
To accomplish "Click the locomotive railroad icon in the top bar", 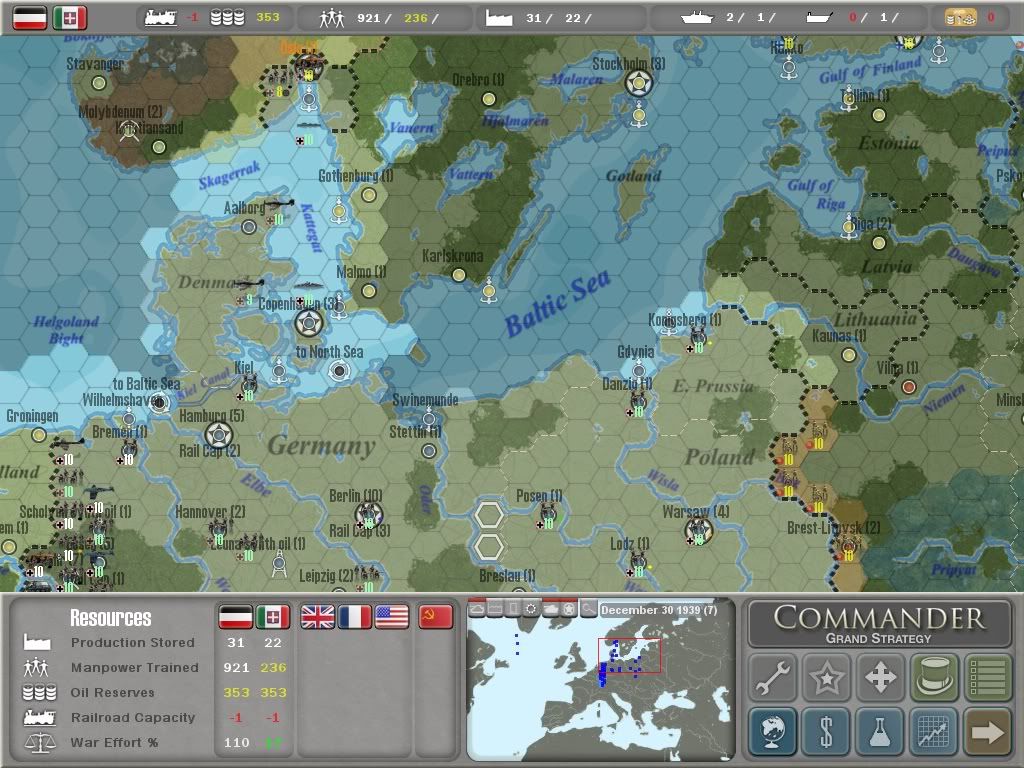I will coord(161,18).
